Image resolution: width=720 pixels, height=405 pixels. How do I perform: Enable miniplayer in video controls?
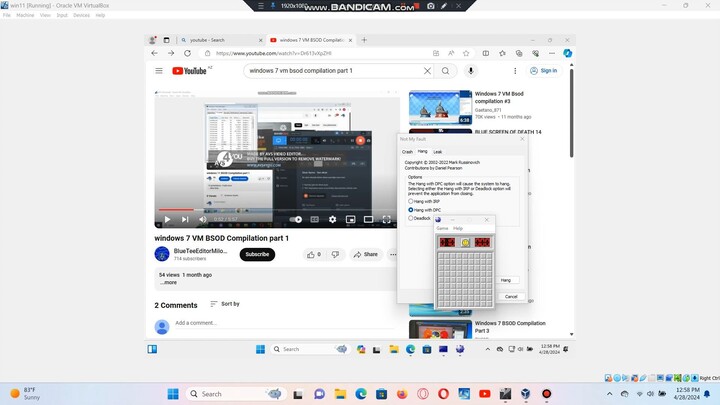350,219
